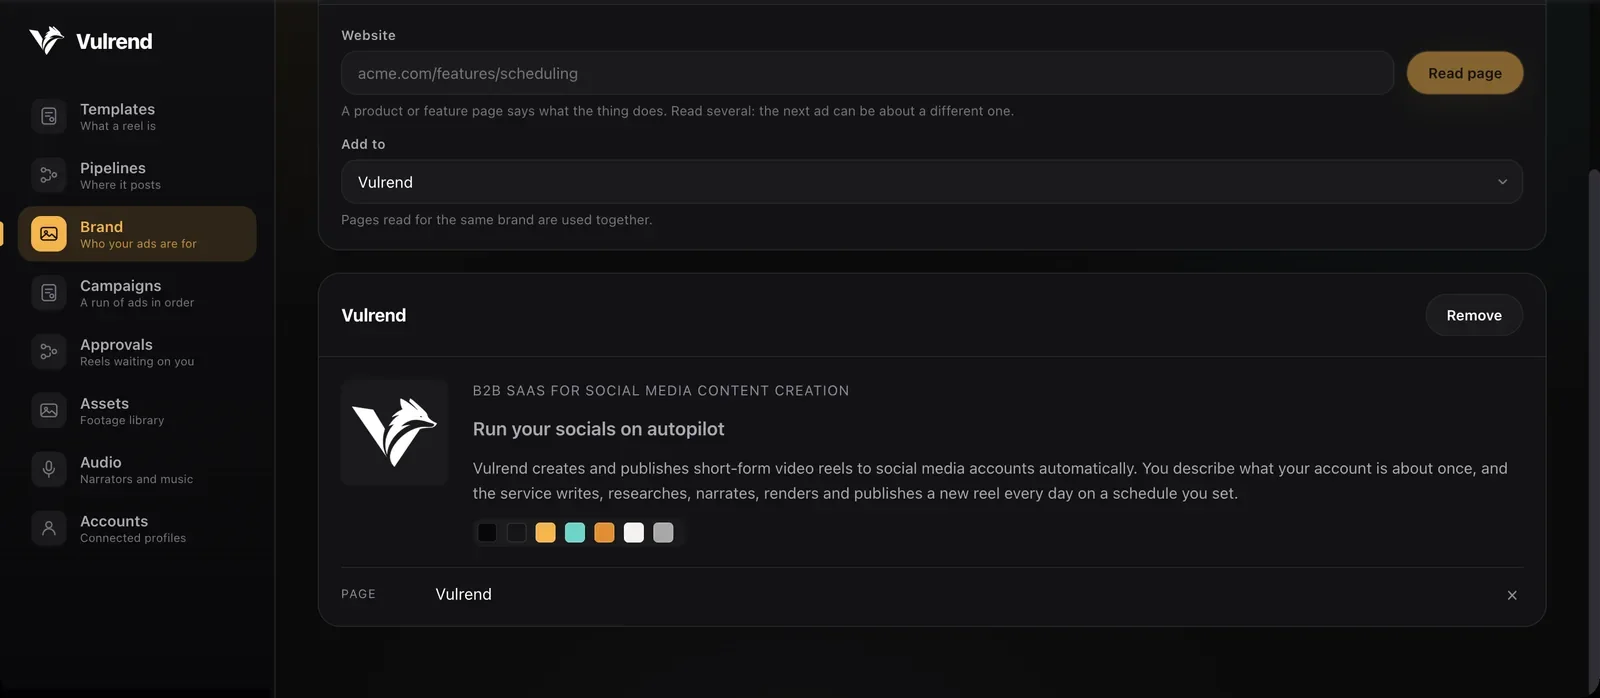
Task: Click the B2B SAAS category label
Action: (661, 391)
